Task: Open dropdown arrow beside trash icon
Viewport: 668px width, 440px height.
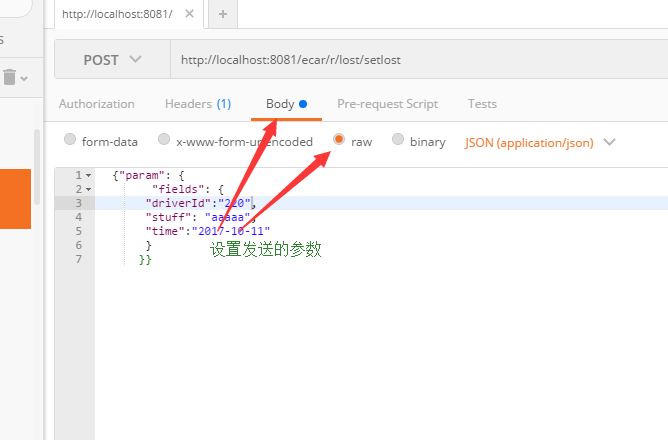Action: click(x=24, y=78)
